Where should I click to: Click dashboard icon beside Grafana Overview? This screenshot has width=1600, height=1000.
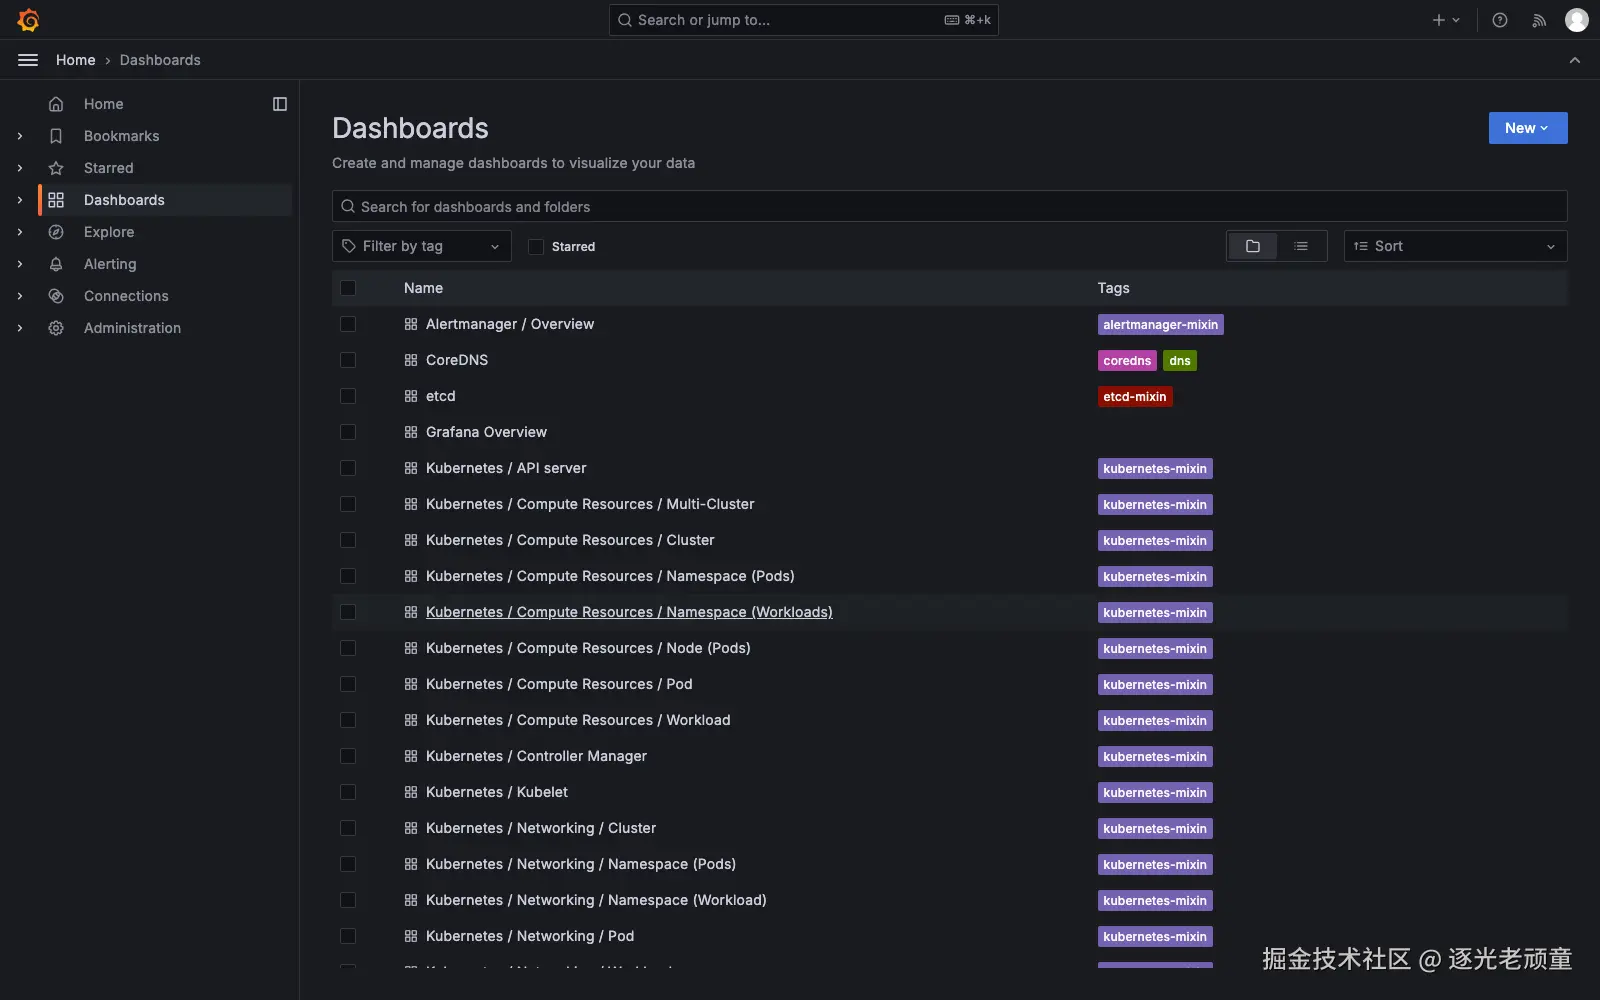point(411,432)
